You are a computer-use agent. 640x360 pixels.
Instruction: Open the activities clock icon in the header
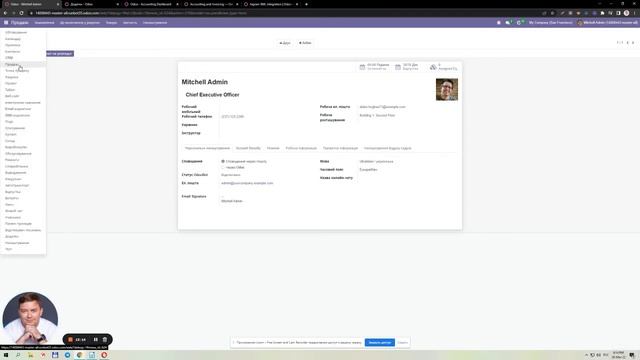519,22
